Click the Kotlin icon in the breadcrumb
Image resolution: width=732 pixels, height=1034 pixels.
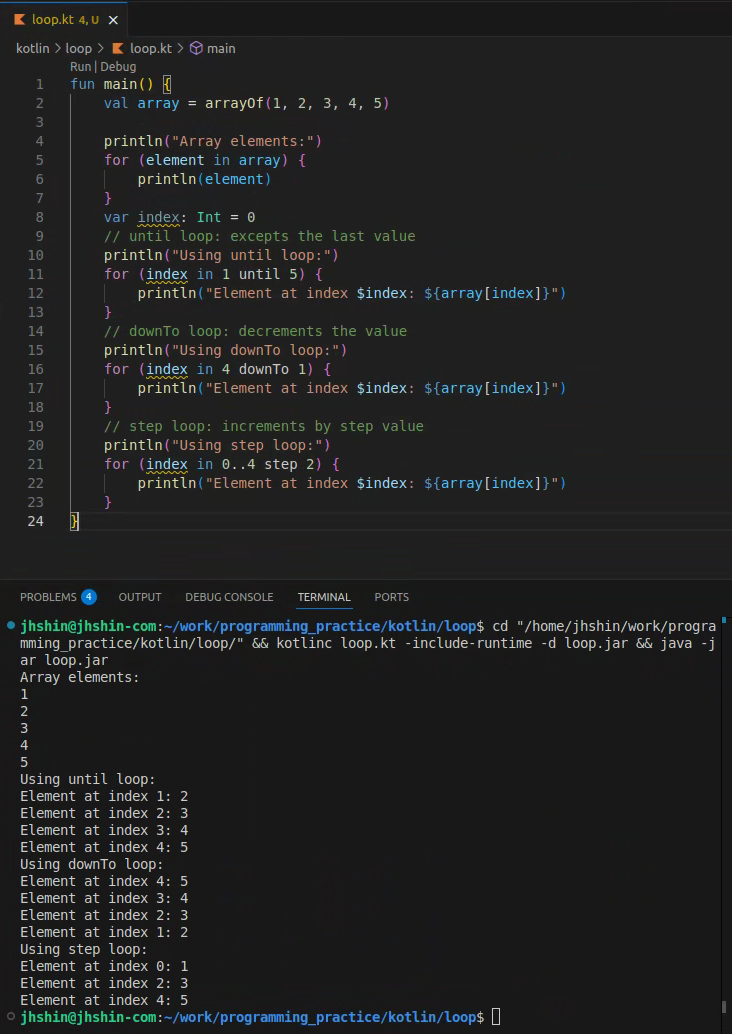point(118,48)
